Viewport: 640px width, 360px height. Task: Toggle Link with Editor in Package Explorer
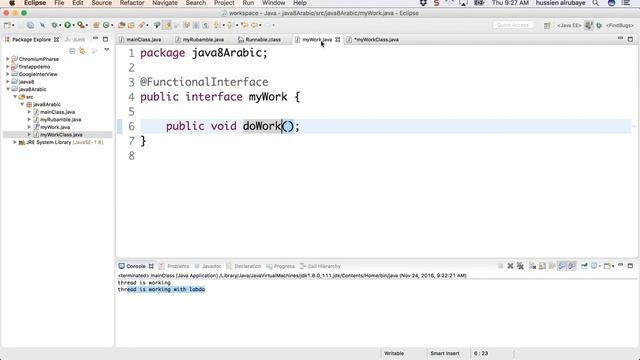(82, 51)
